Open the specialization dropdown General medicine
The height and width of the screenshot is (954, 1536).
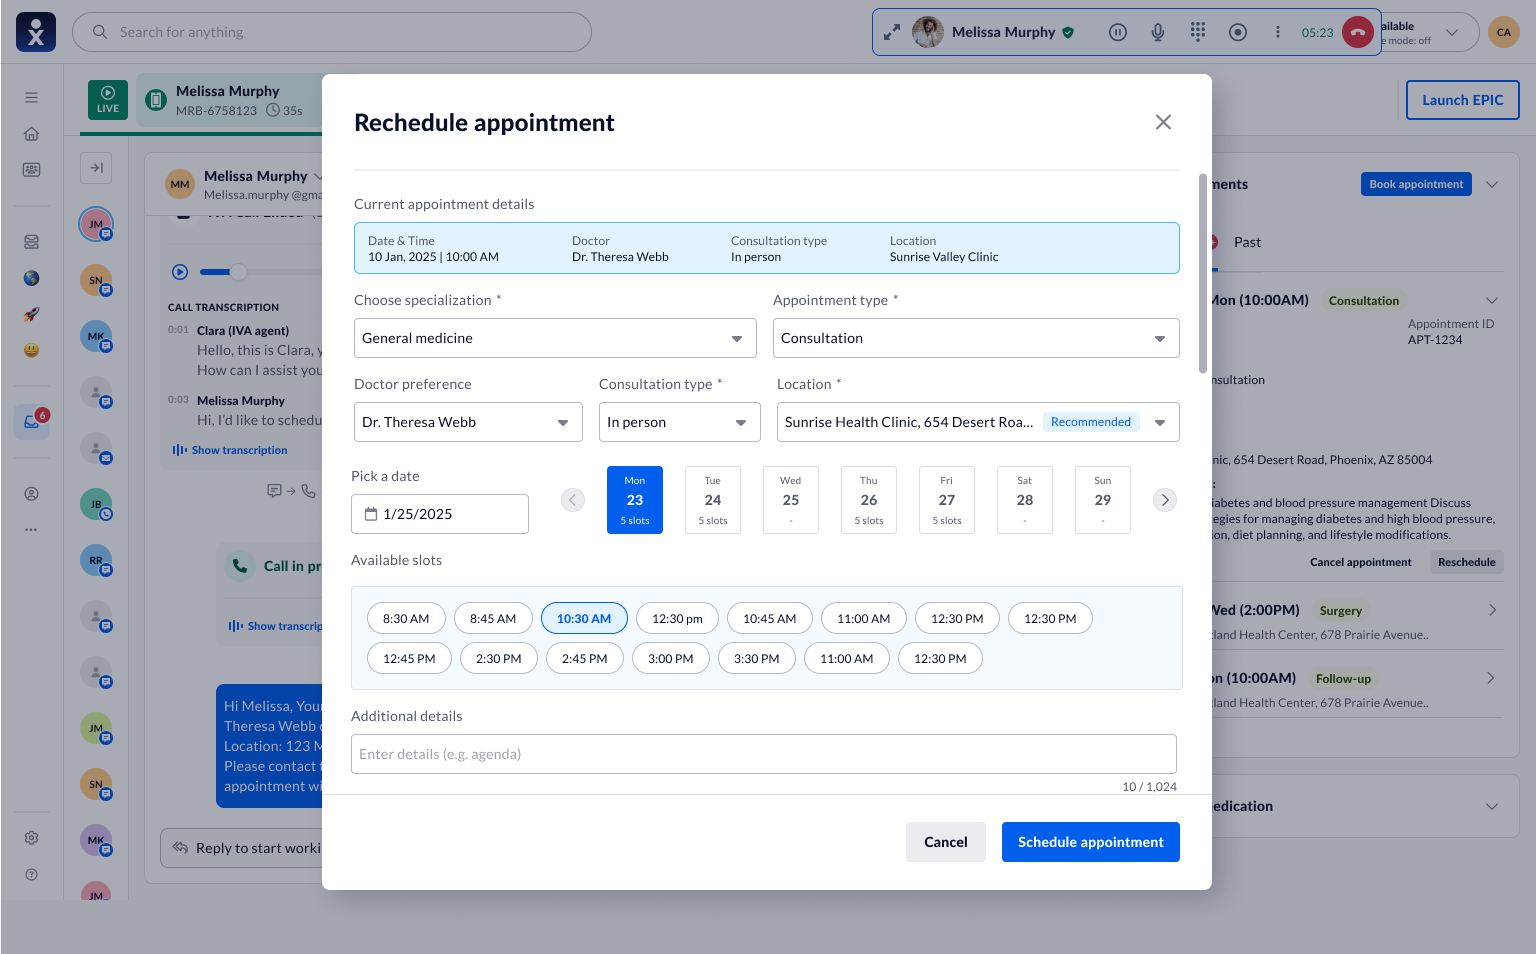tap(555, 338)
